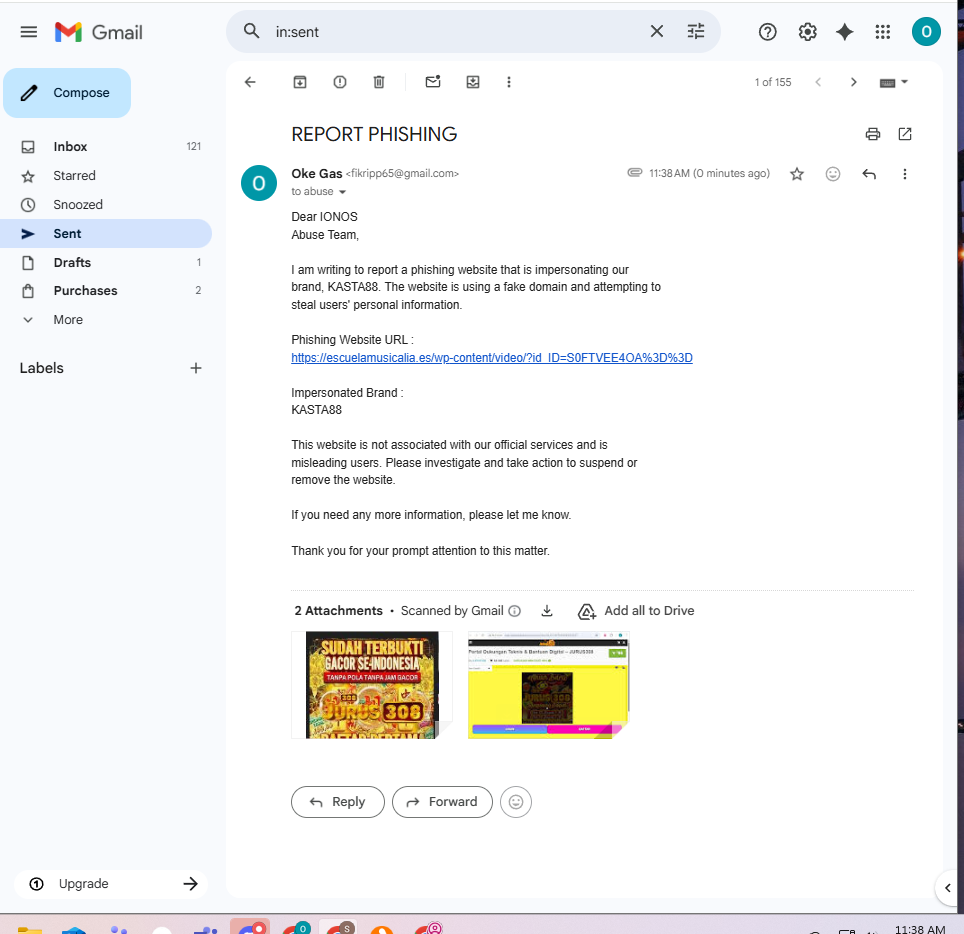Reply using the header arrow icon
The height and width of the screenshot is (934, 964).
pos(869,174)
